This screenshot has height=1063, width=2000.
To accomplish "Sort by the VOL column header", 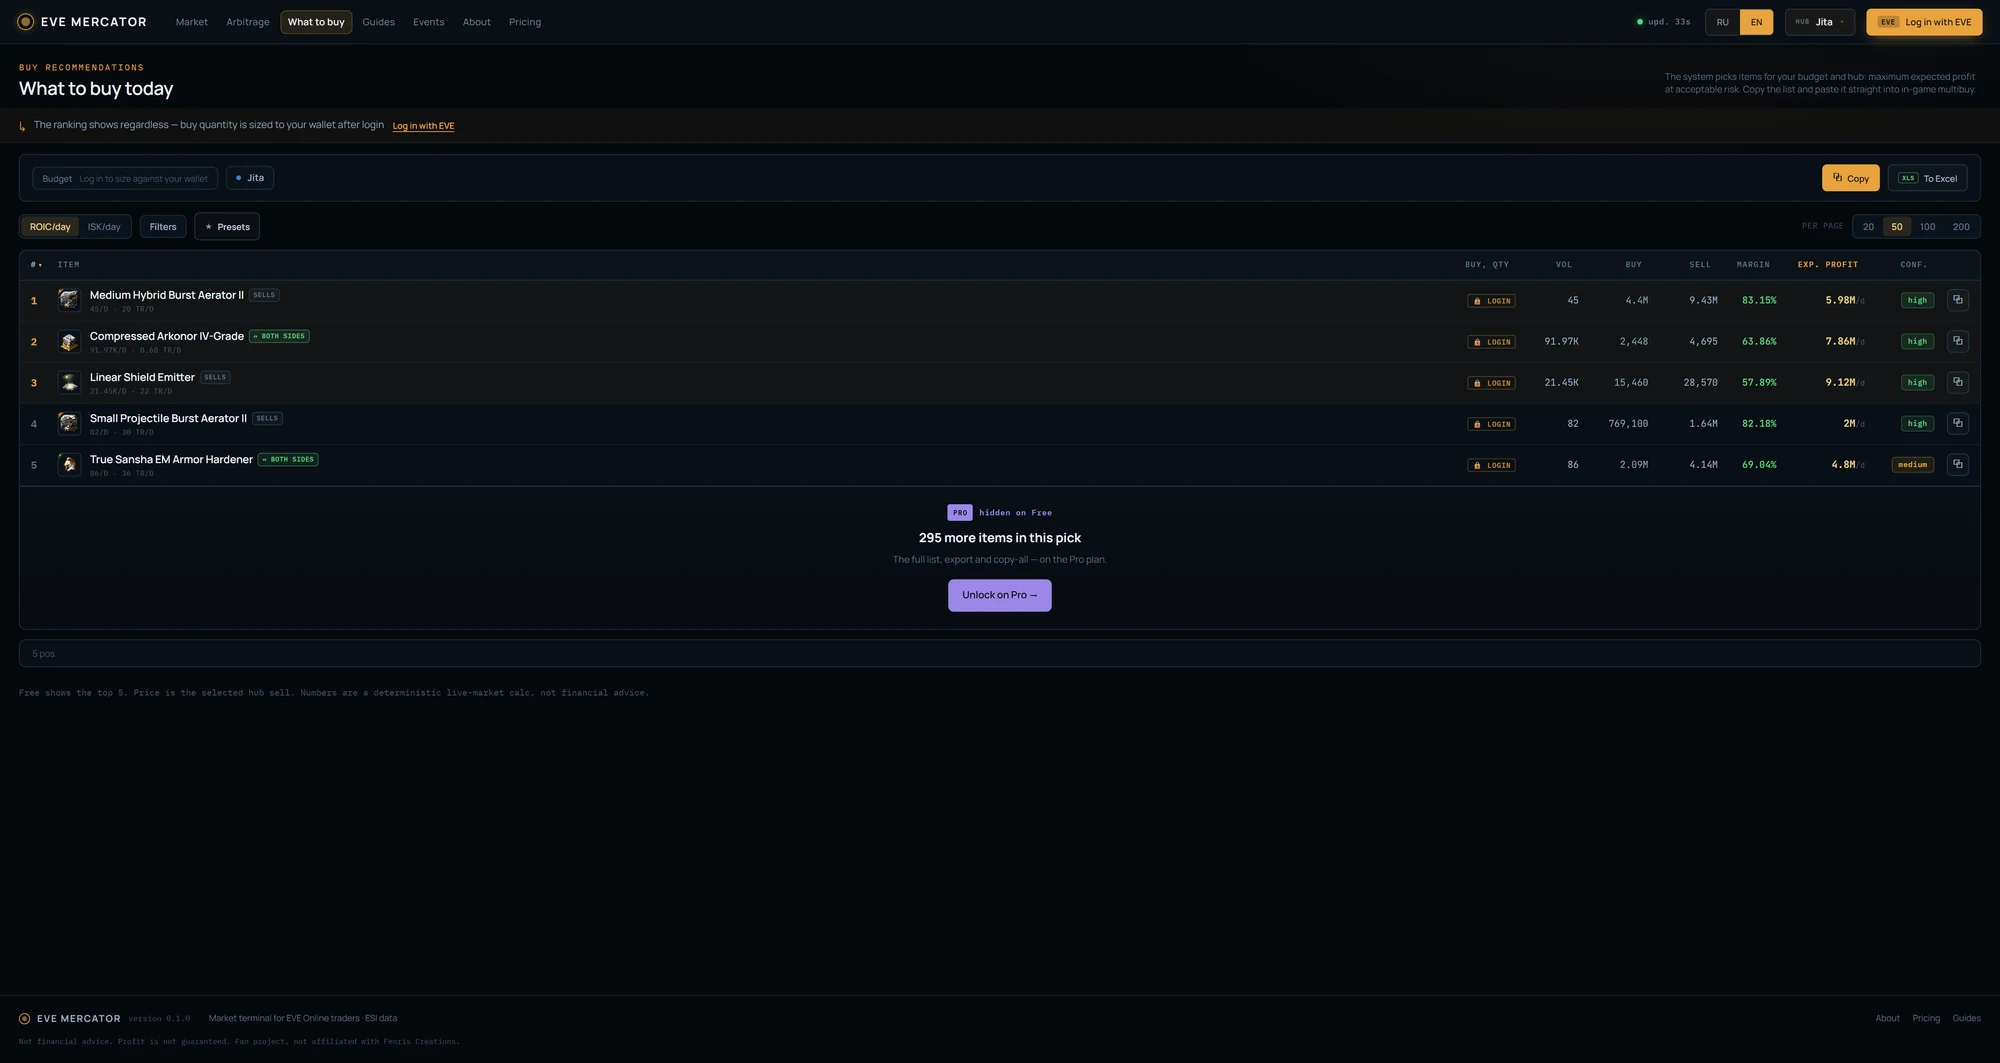I will (1564, 265).
